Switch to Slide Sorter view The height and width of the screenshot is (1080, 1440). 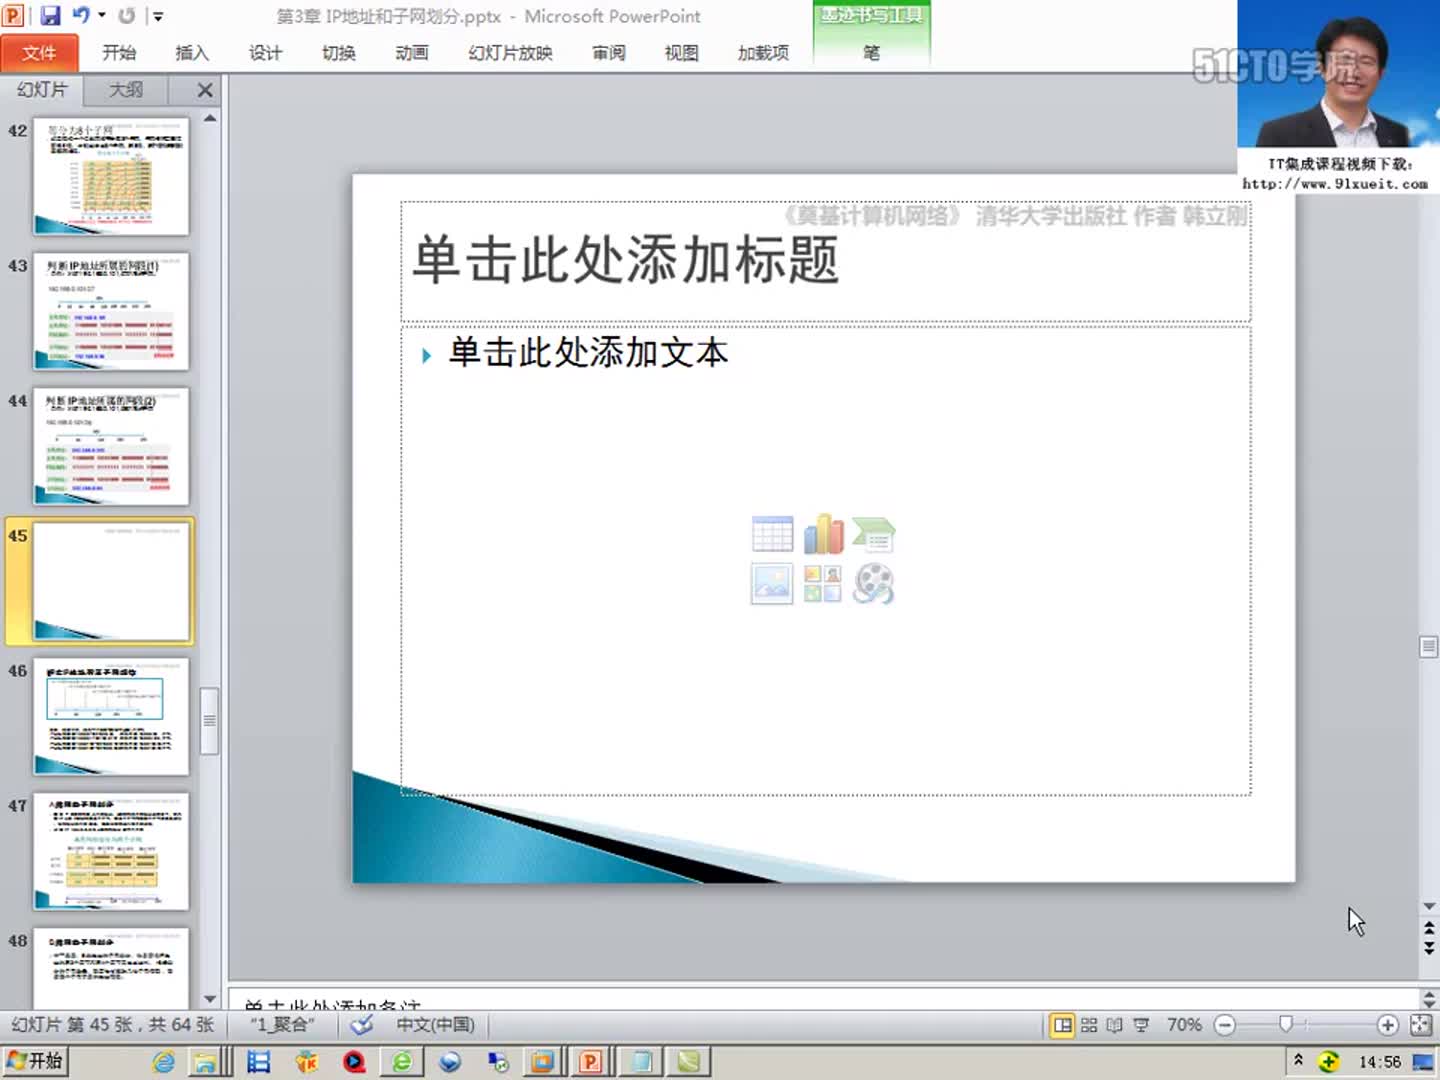[1089, 1025]
